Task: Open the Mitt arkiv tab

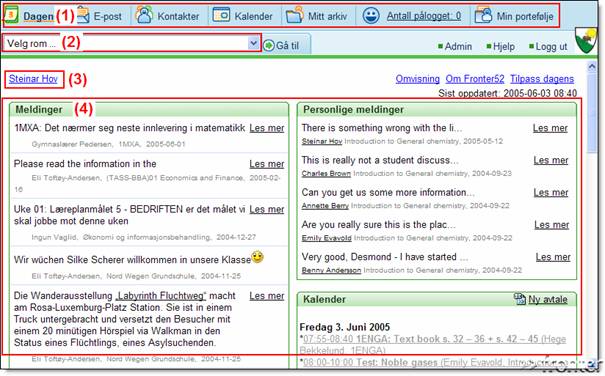Action: click(x=328, y=16)
